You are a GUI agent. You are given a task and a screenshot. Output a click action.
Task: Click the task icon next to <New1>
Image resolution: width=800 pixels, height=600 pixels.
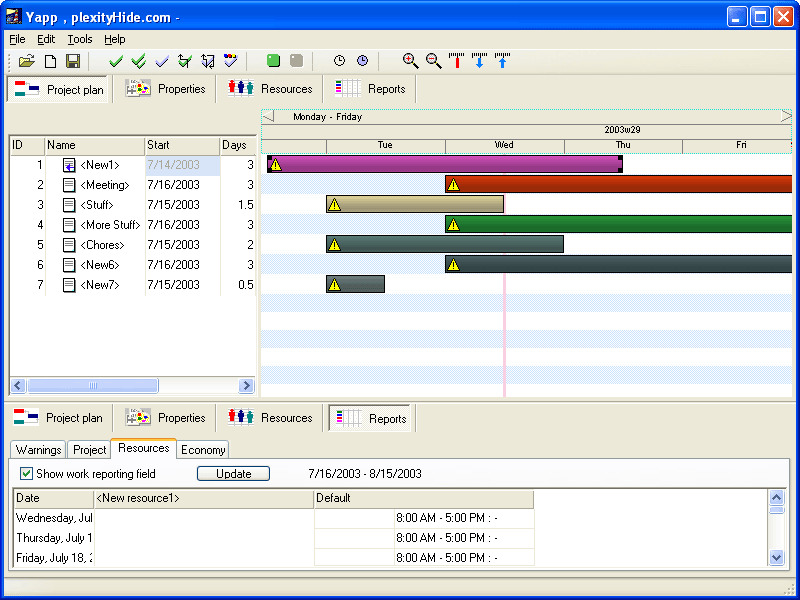(x=69, y=165)
